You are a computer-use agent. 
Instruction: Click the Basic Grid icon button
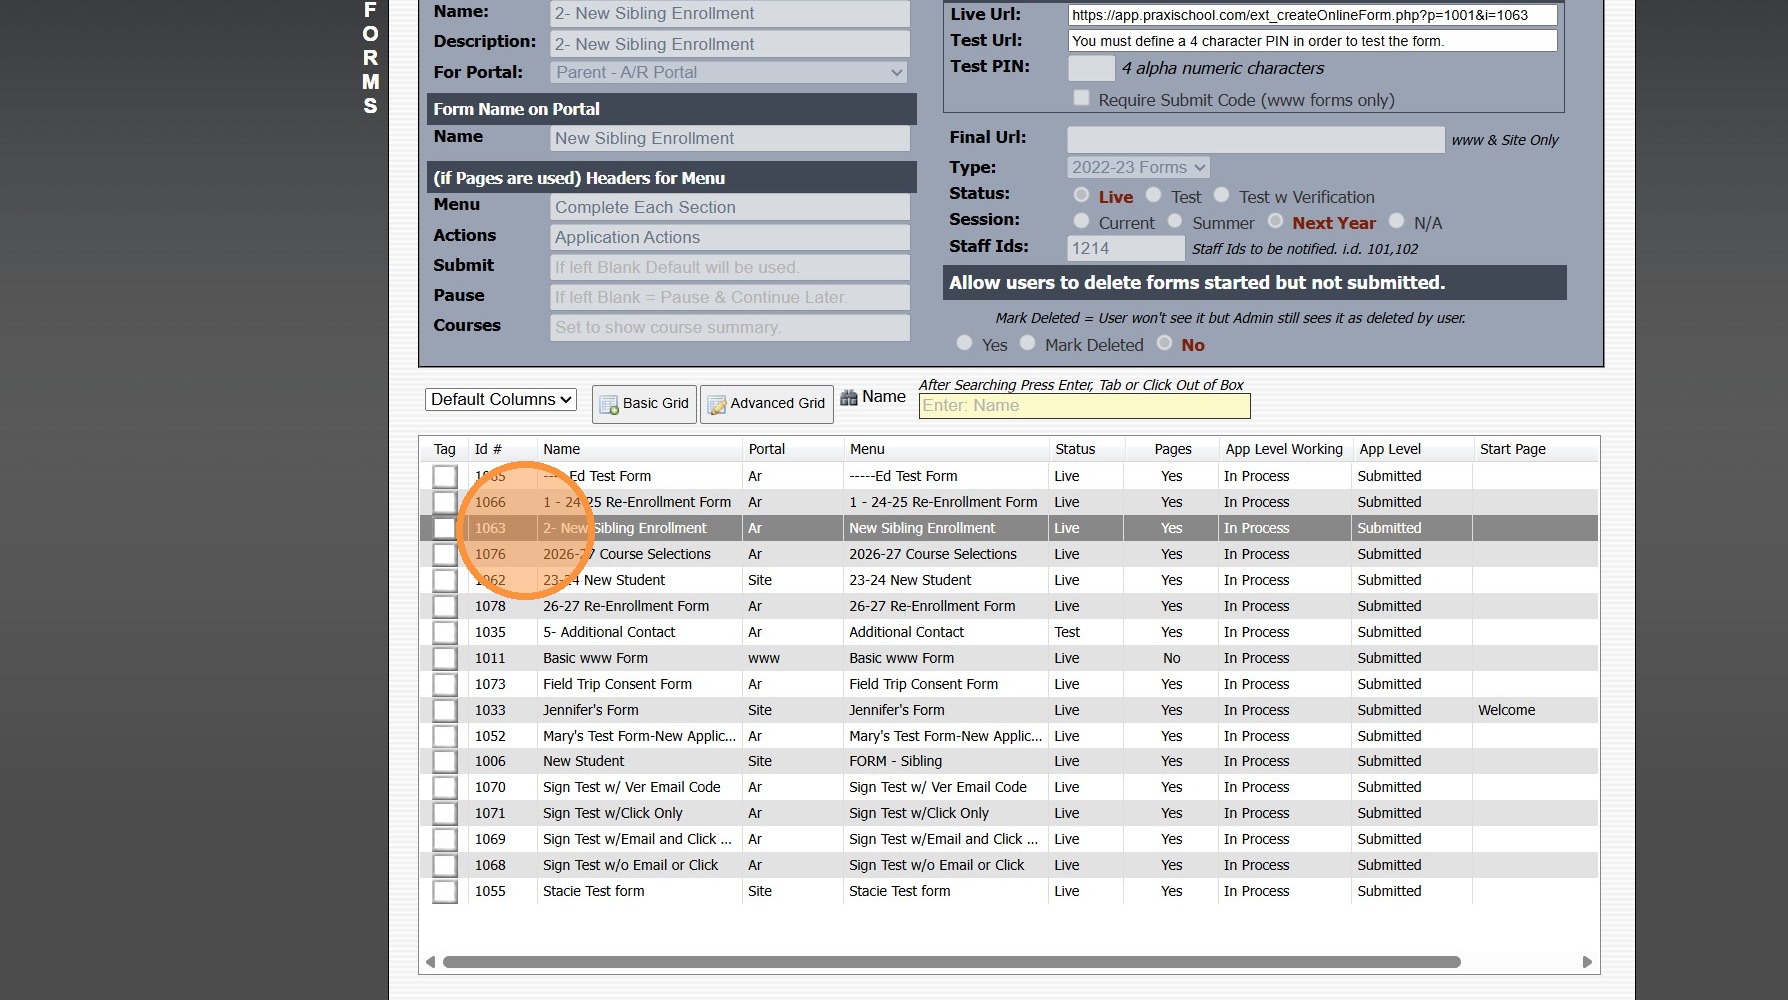tap(644, 404)
